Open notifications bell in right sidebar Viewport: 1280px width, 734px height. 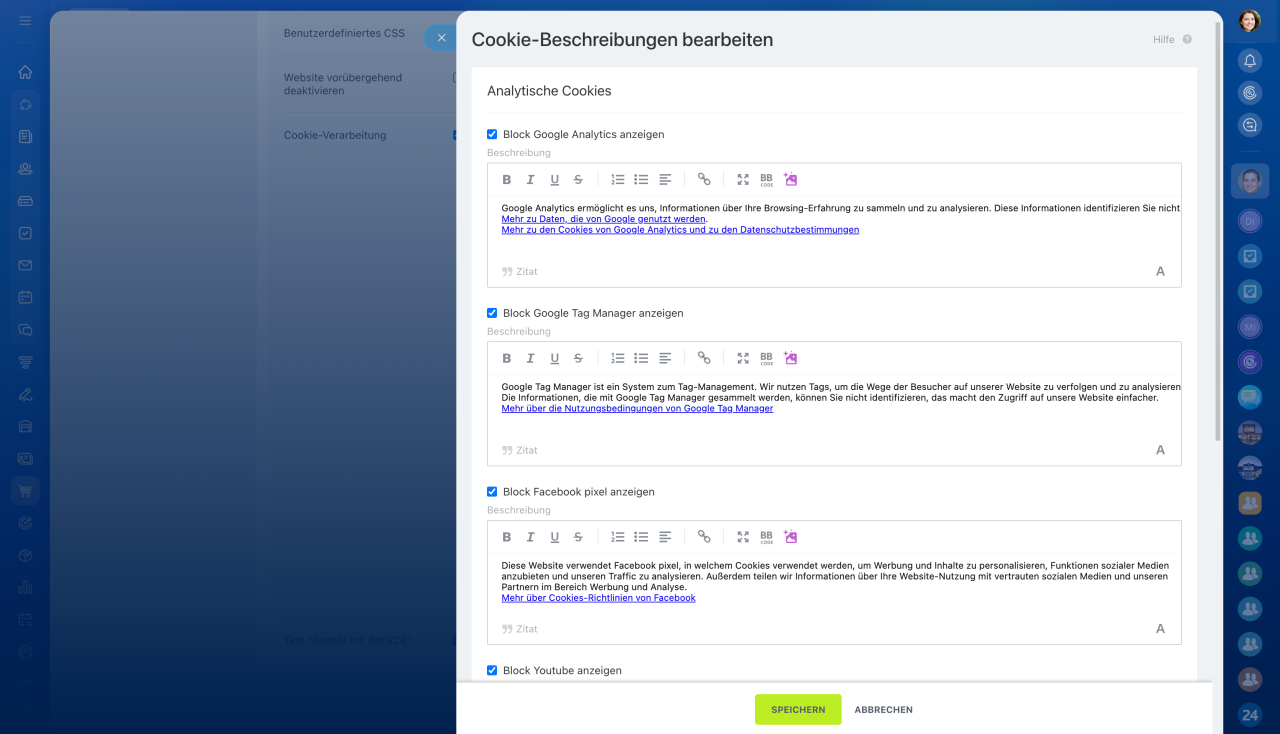pyautogui.click(x=1250, y=61)
